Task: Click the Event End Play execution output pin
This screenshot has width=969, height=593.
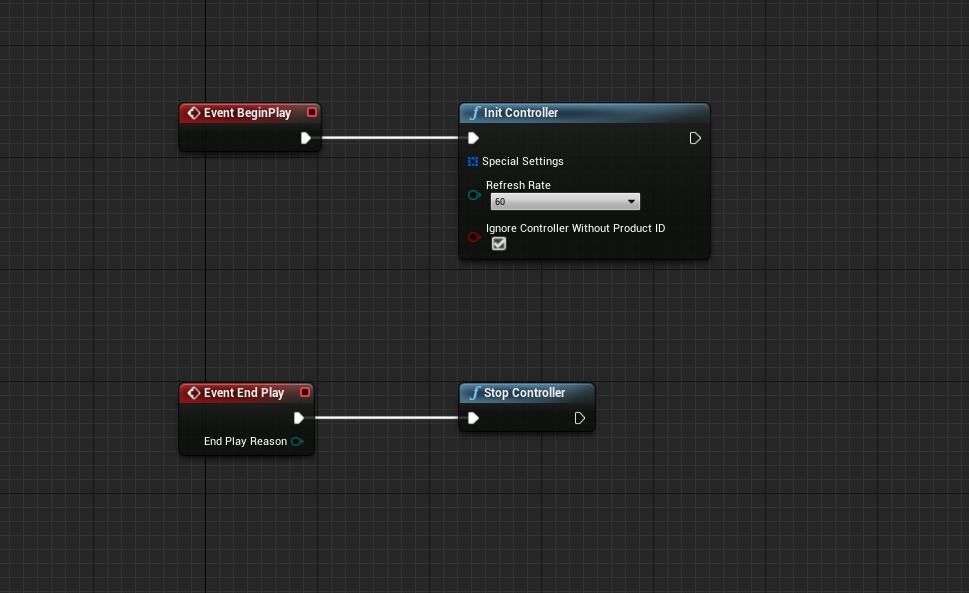Action: tap(299, 418)
